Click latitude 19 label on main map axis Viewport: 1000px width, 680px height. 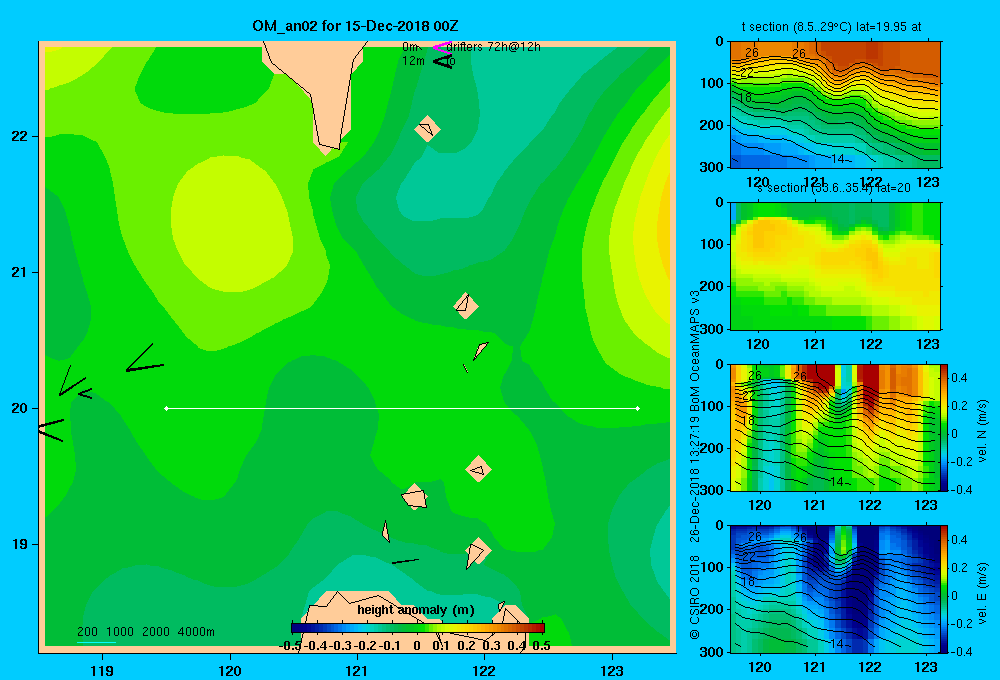tap(19, 544)
